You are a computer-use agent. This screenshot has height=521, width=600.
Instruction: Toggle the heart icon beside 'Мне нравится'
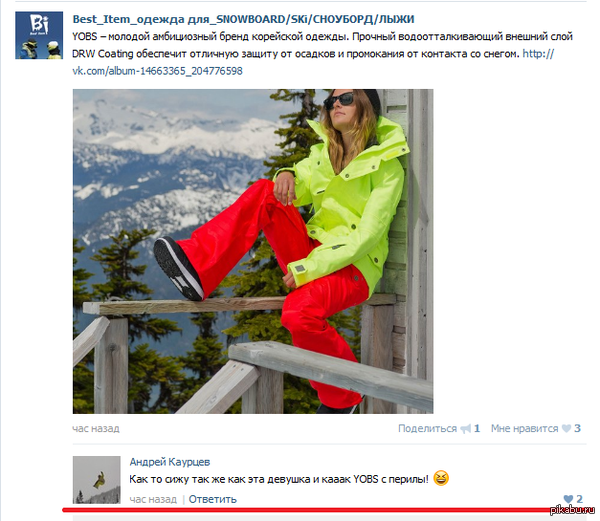pos(566,429)
